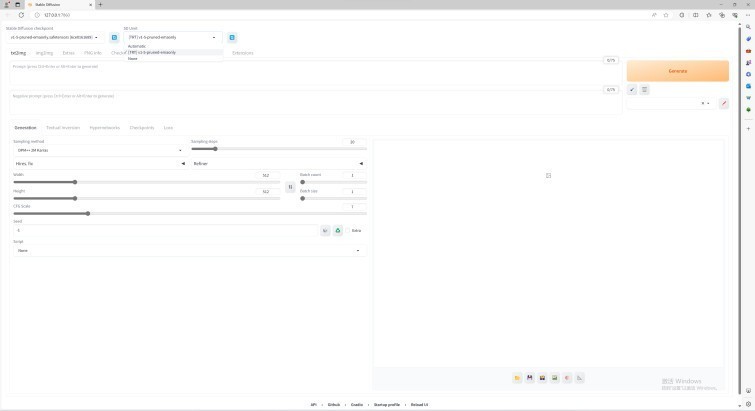Click the Reload UI link
Image resolution: width=755 pixels, height=411 pixels.
click(419, 405)
